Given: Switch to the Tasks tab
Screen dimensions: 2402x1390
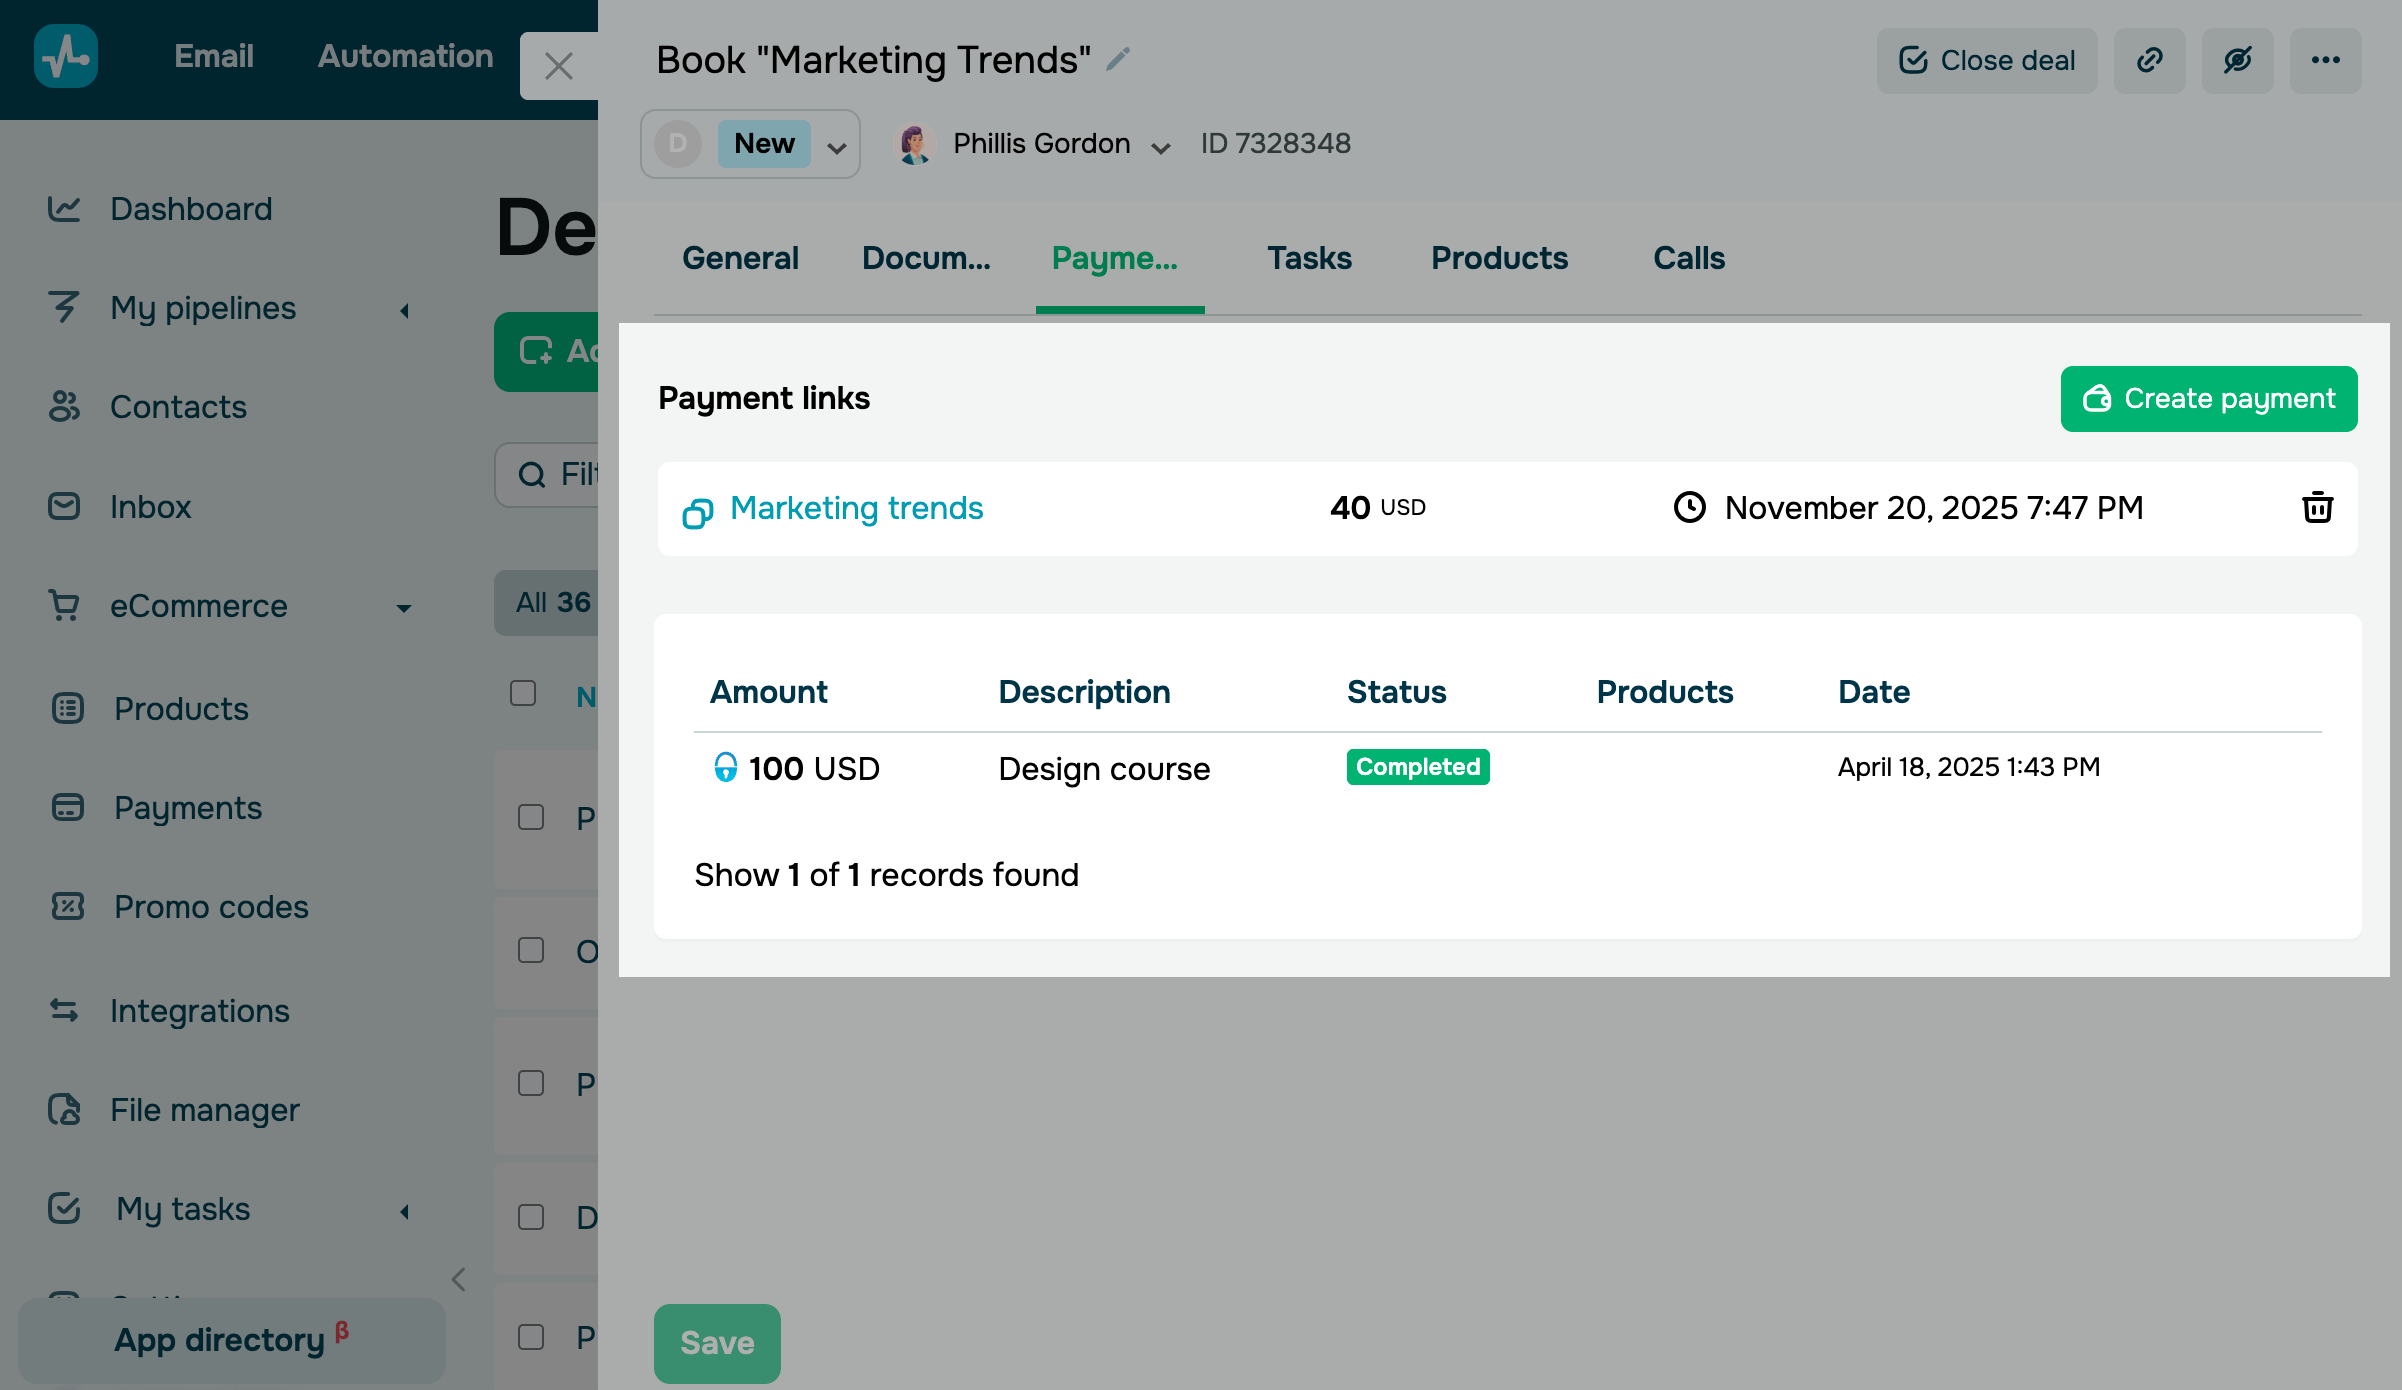Looking at the screenshot, I should 1309,258.
